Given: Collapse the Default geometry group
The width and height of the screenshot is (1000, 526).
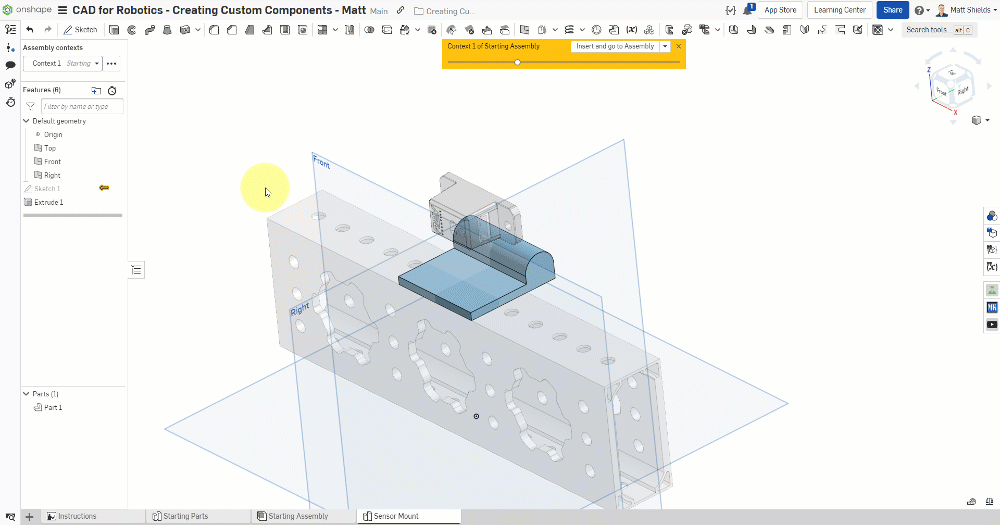Looking at the screenshot, I should (x=26, y=121).
